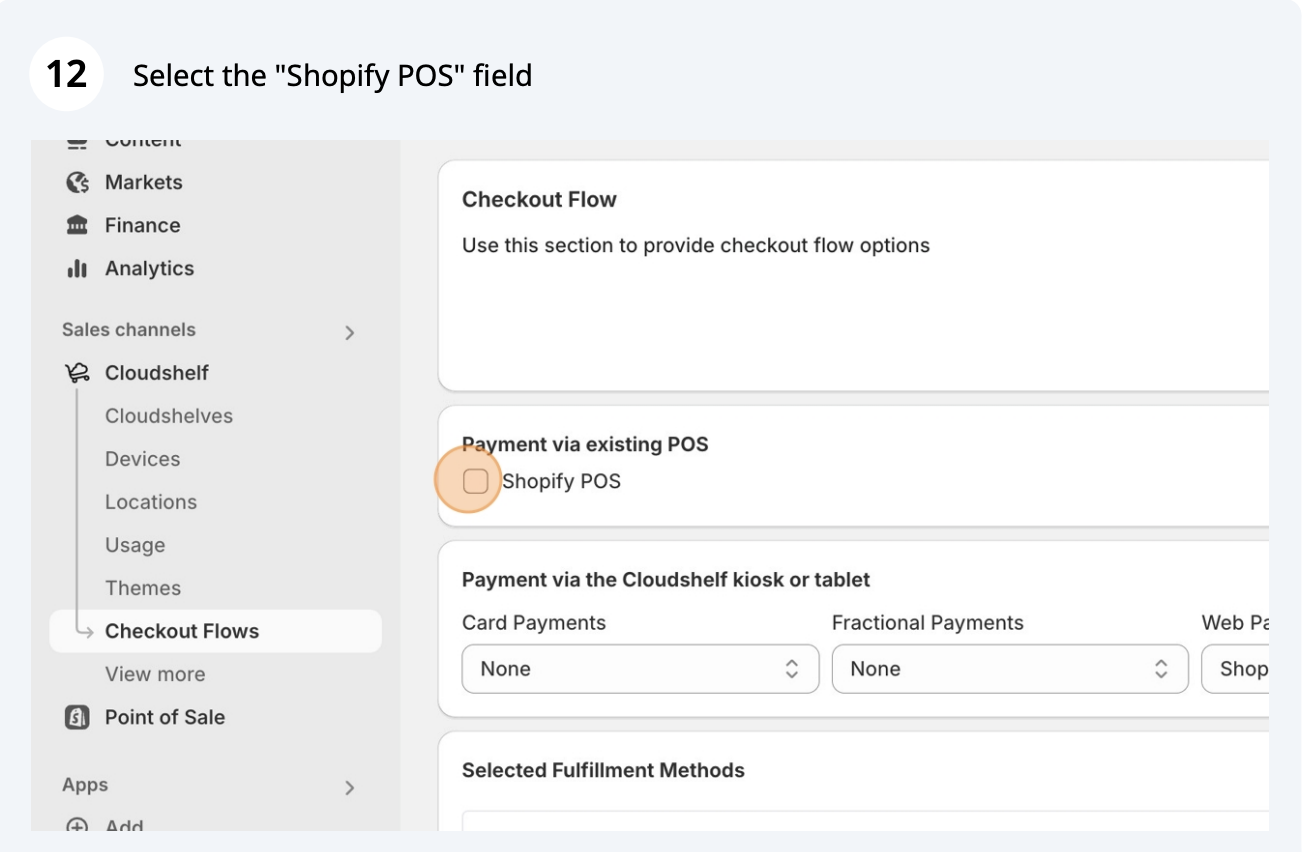The width and height of the screenshot is (1302, 852).
Task: Expand the Sales channels section
Action: [349, 333]
